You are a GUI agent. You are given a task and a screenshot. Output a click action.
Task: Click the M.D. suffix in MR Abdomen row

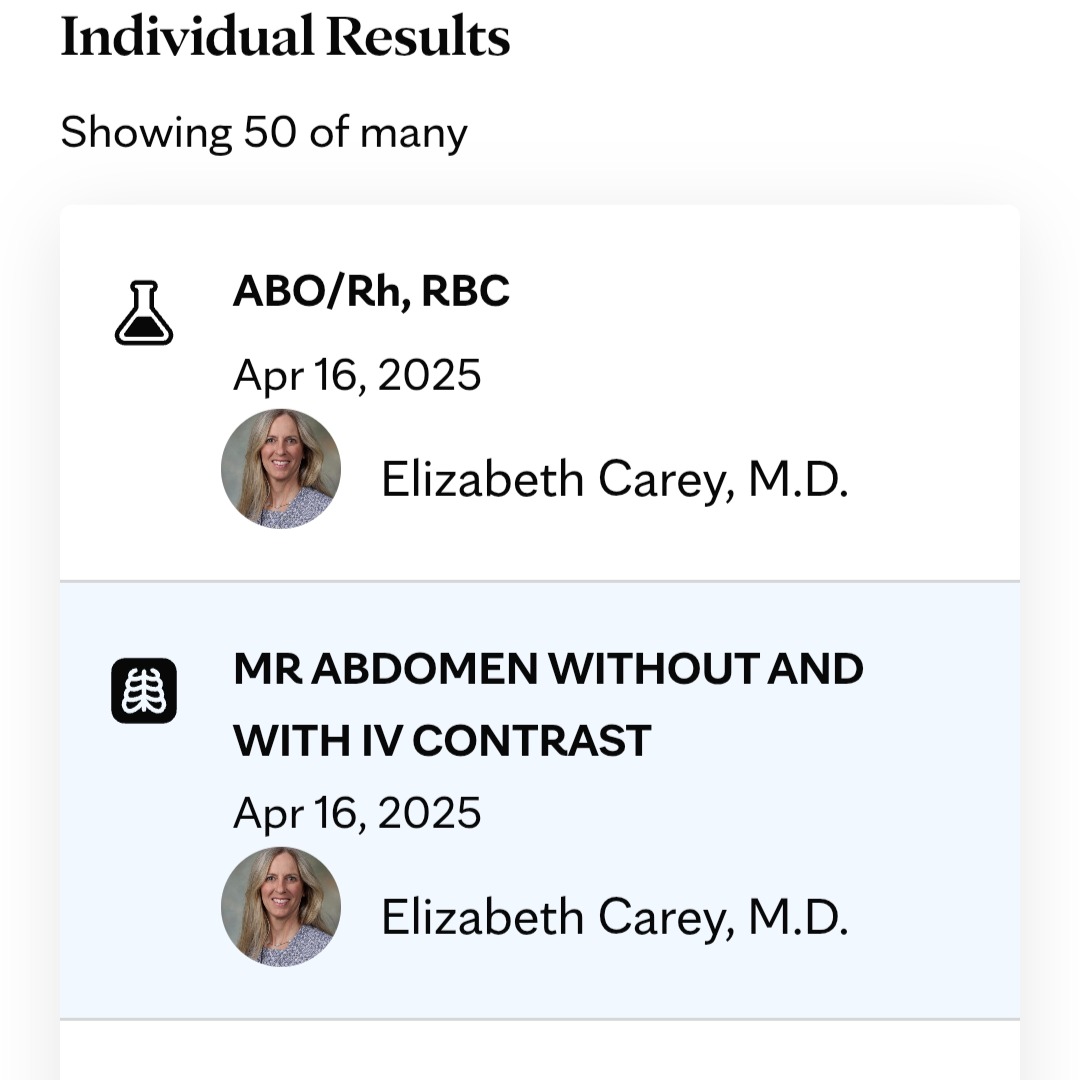[798, 917]
